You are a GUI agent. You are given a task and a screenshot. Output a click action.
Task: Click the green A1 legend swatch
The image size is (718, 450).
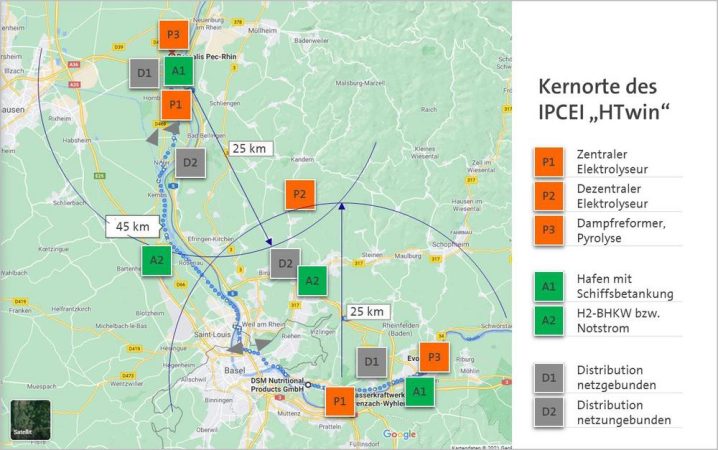coord(548,288)
